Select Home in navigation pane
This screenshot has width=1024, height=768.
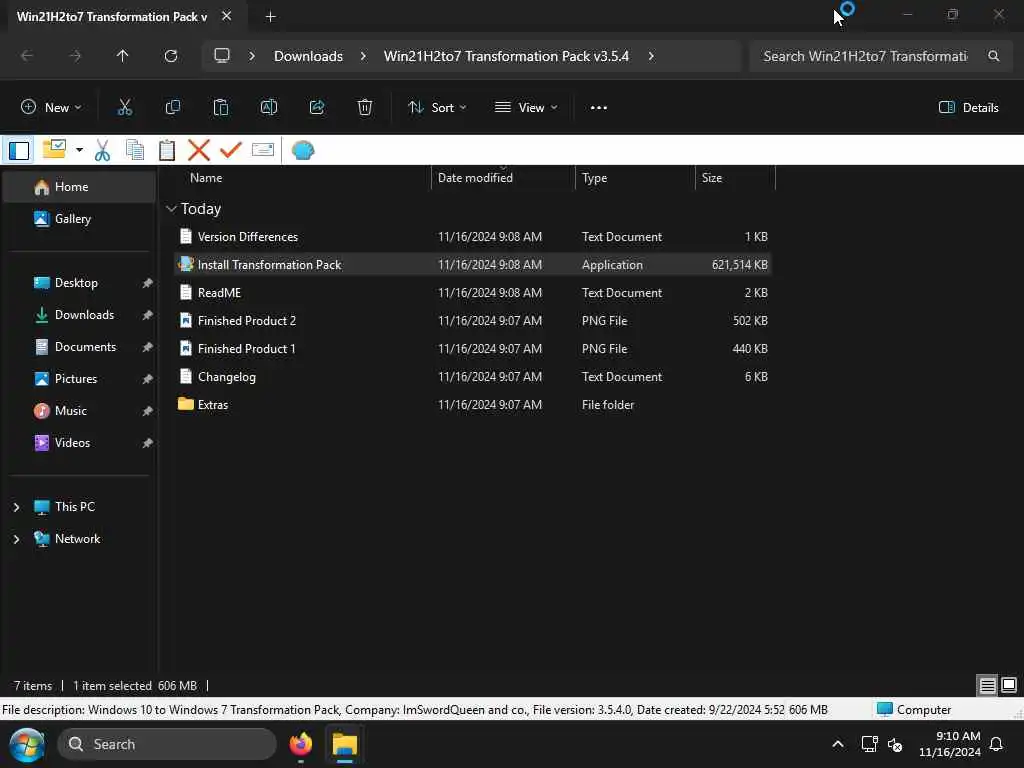pyautogui.click(x=80, y=187)
